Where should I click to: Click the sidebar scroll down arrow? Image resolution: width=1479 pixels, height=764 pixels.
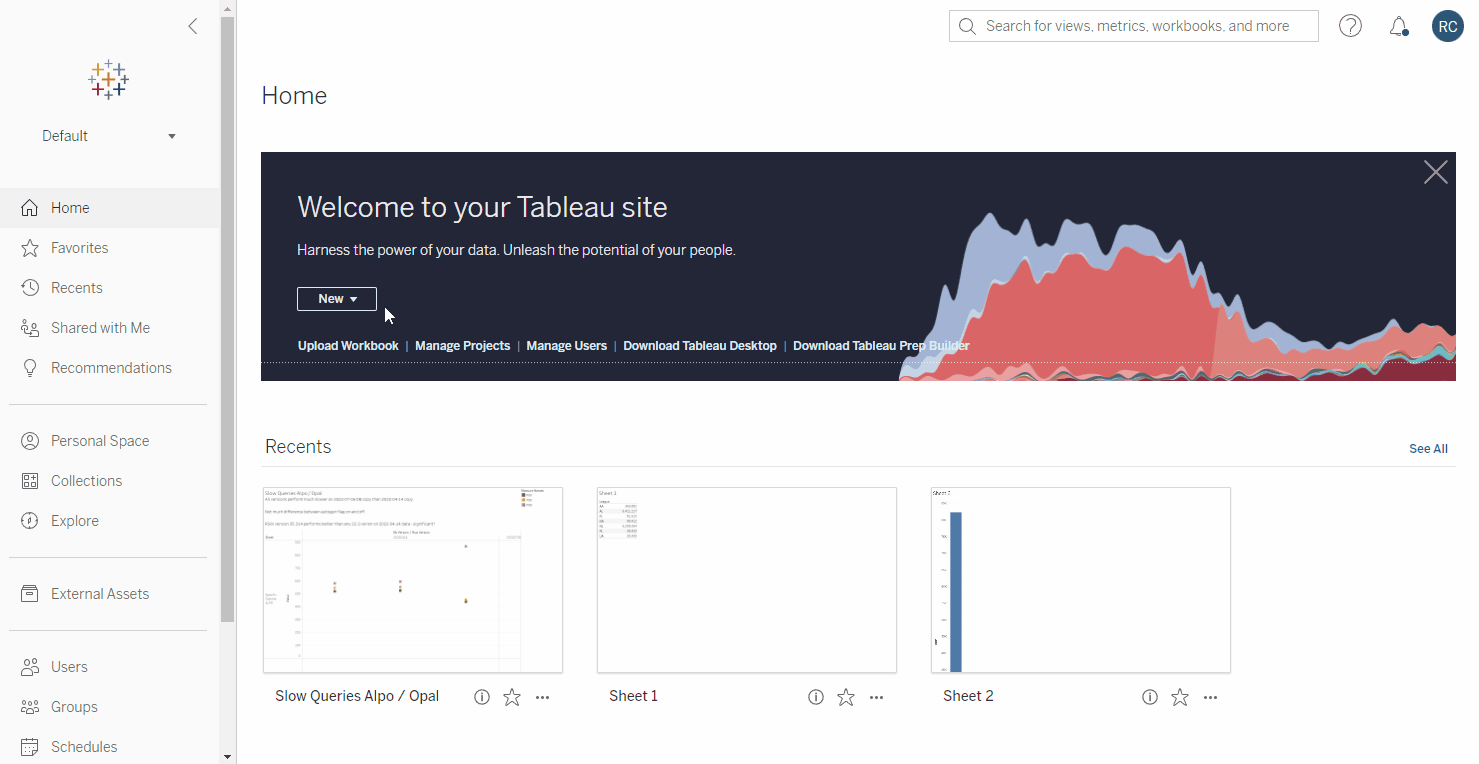(228, 756)
